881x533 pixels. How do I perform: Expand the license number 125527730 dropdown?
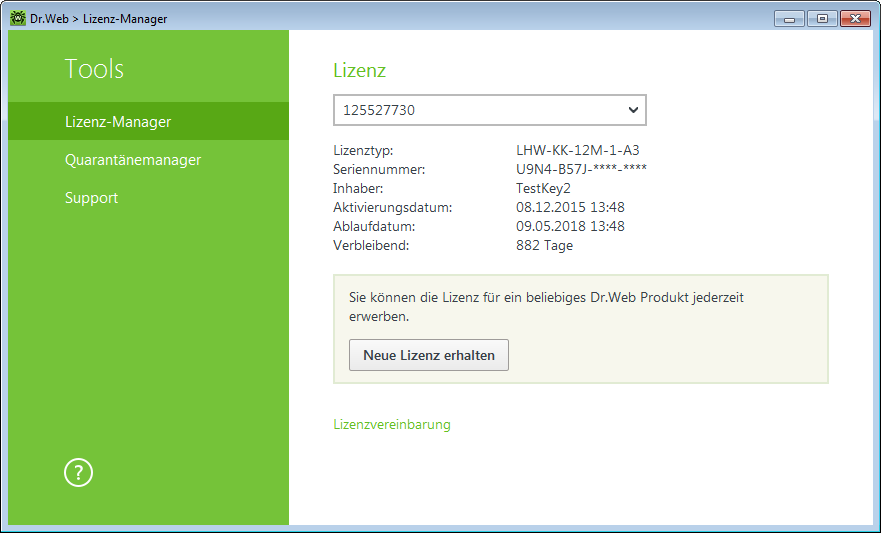pos(489,110)
